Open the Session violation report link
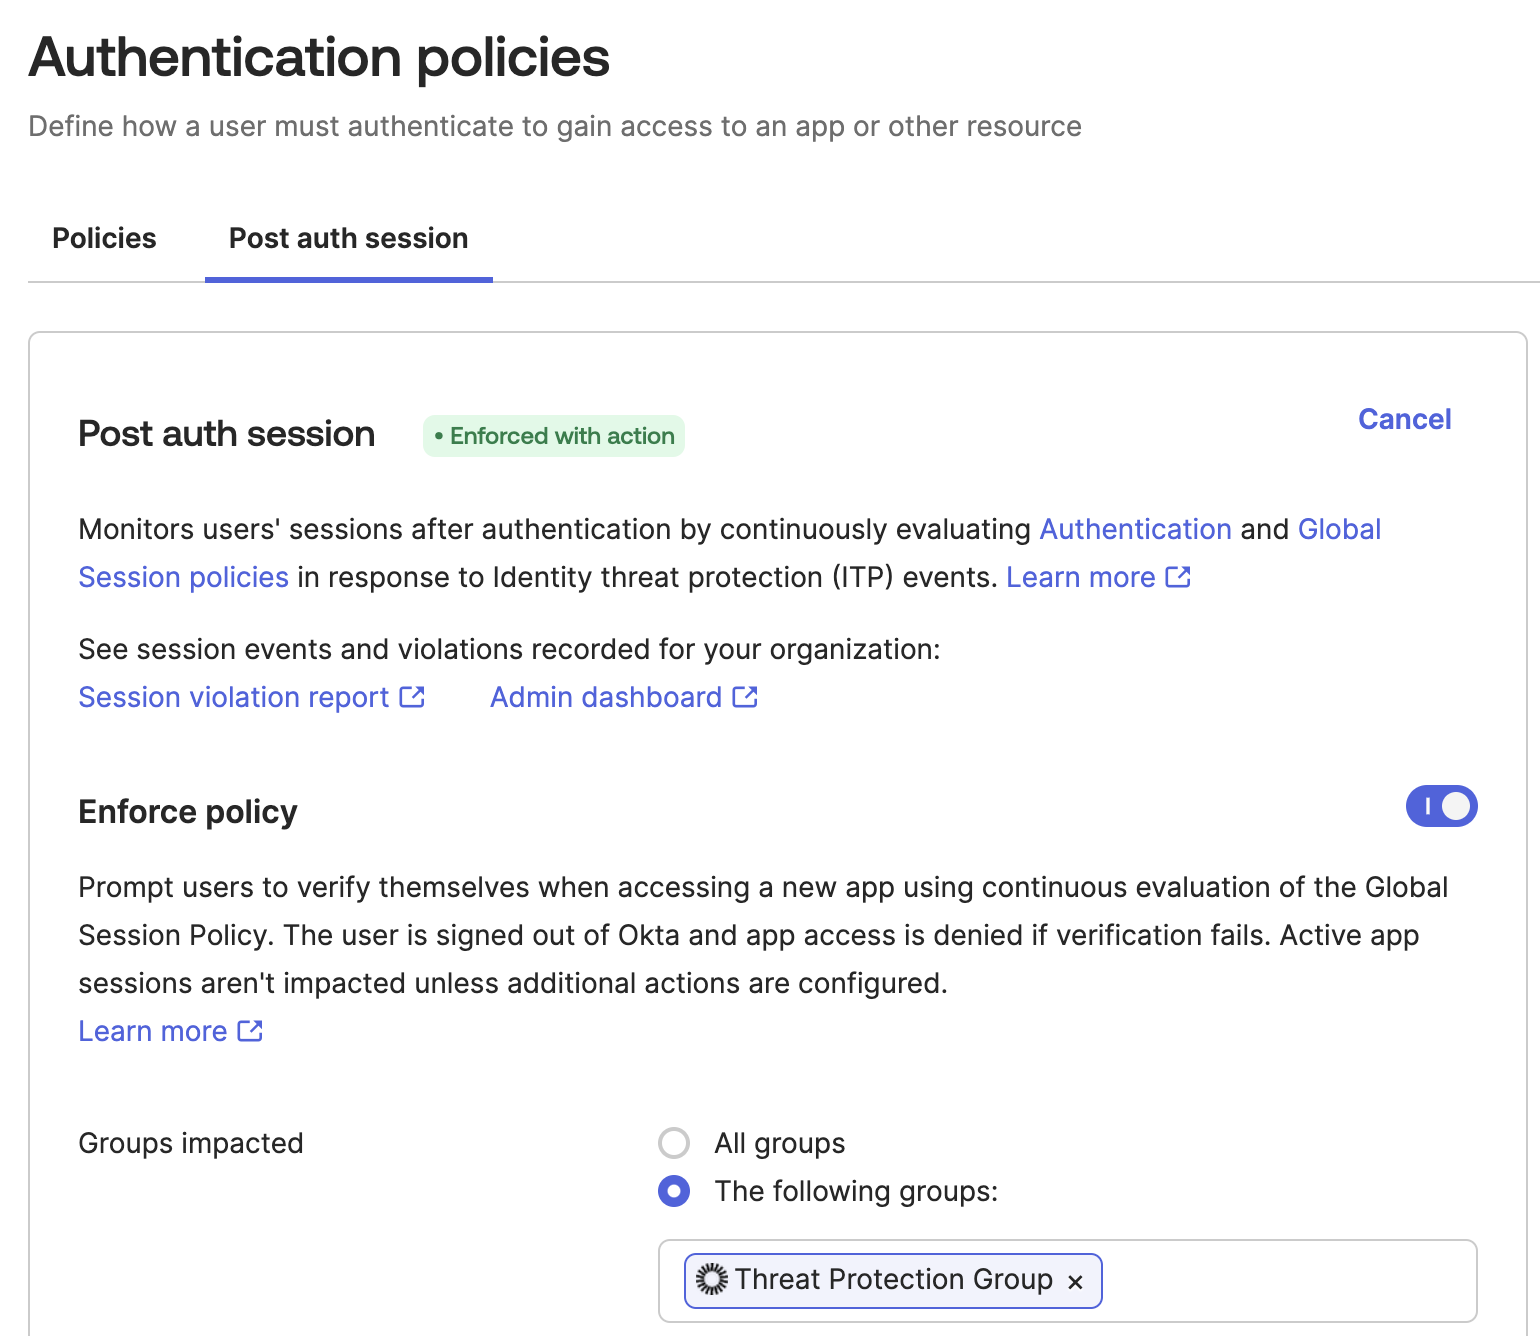The height and width of the screenshot is (1336, 1540). [233, 697]
